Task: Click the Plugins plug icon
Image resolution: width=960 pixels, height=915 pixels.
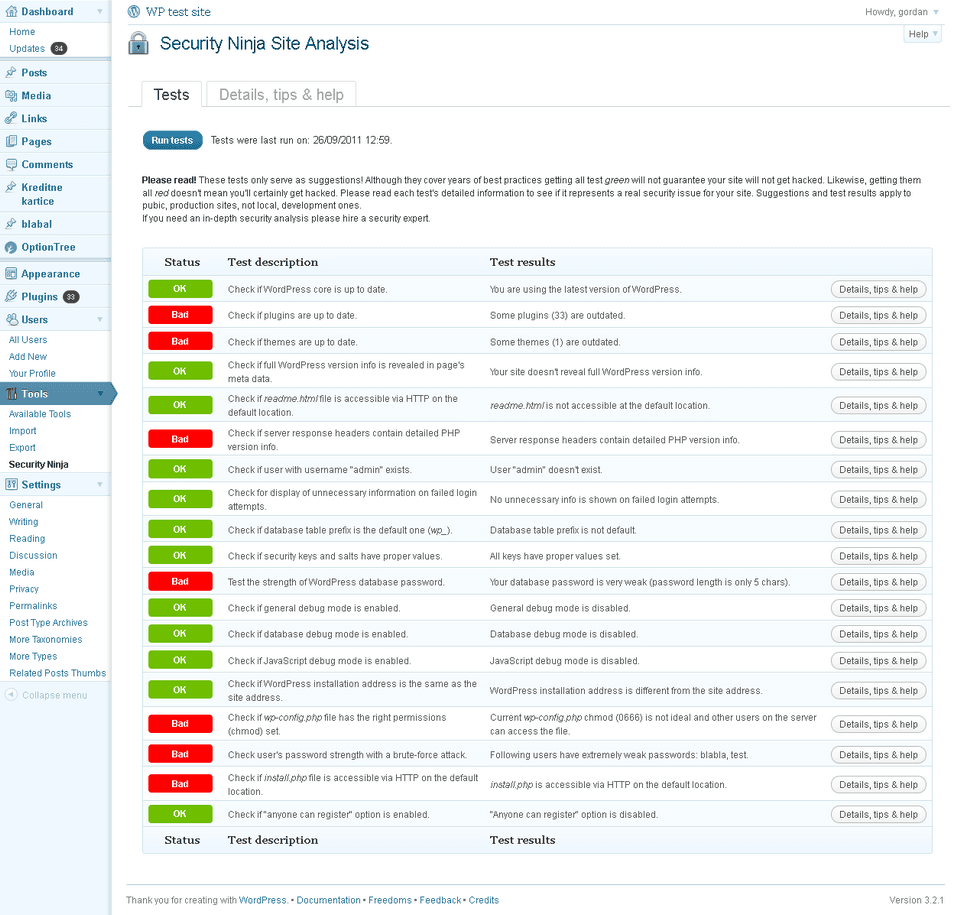Action: tap(11, 296)
